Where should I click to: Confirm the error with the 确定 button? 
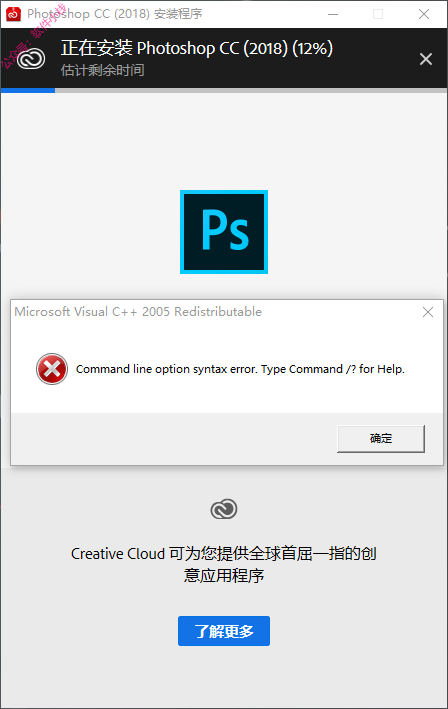pos(381,439)
